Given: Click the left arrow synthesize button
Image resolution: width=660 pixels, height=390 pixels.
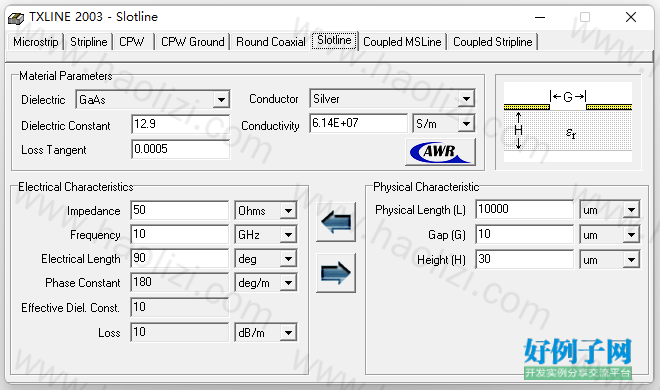Looking at the screenshot, I should pos(336,222).
